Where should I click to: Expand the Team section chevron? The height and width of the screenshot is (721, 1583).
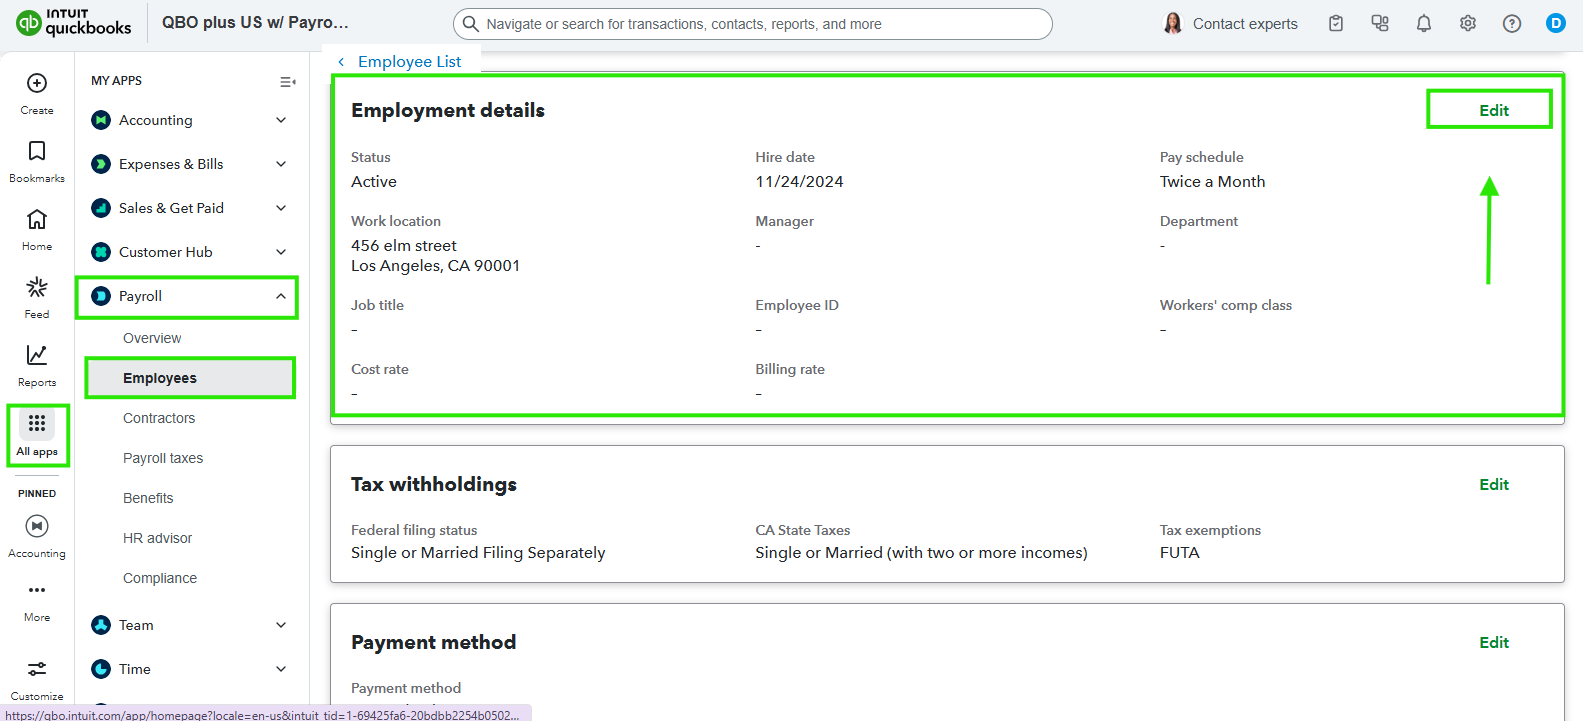click(281, 625)
